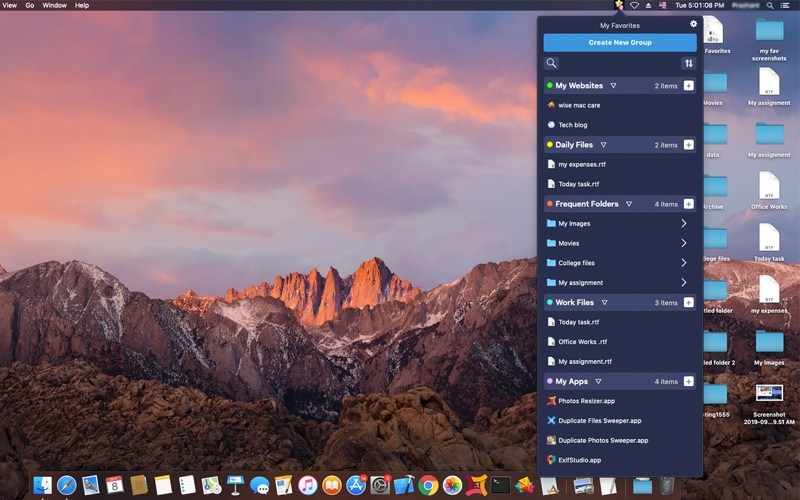800x500 pixels.
Task: Click the sort order arrows icon
Action: click(688, 63)
